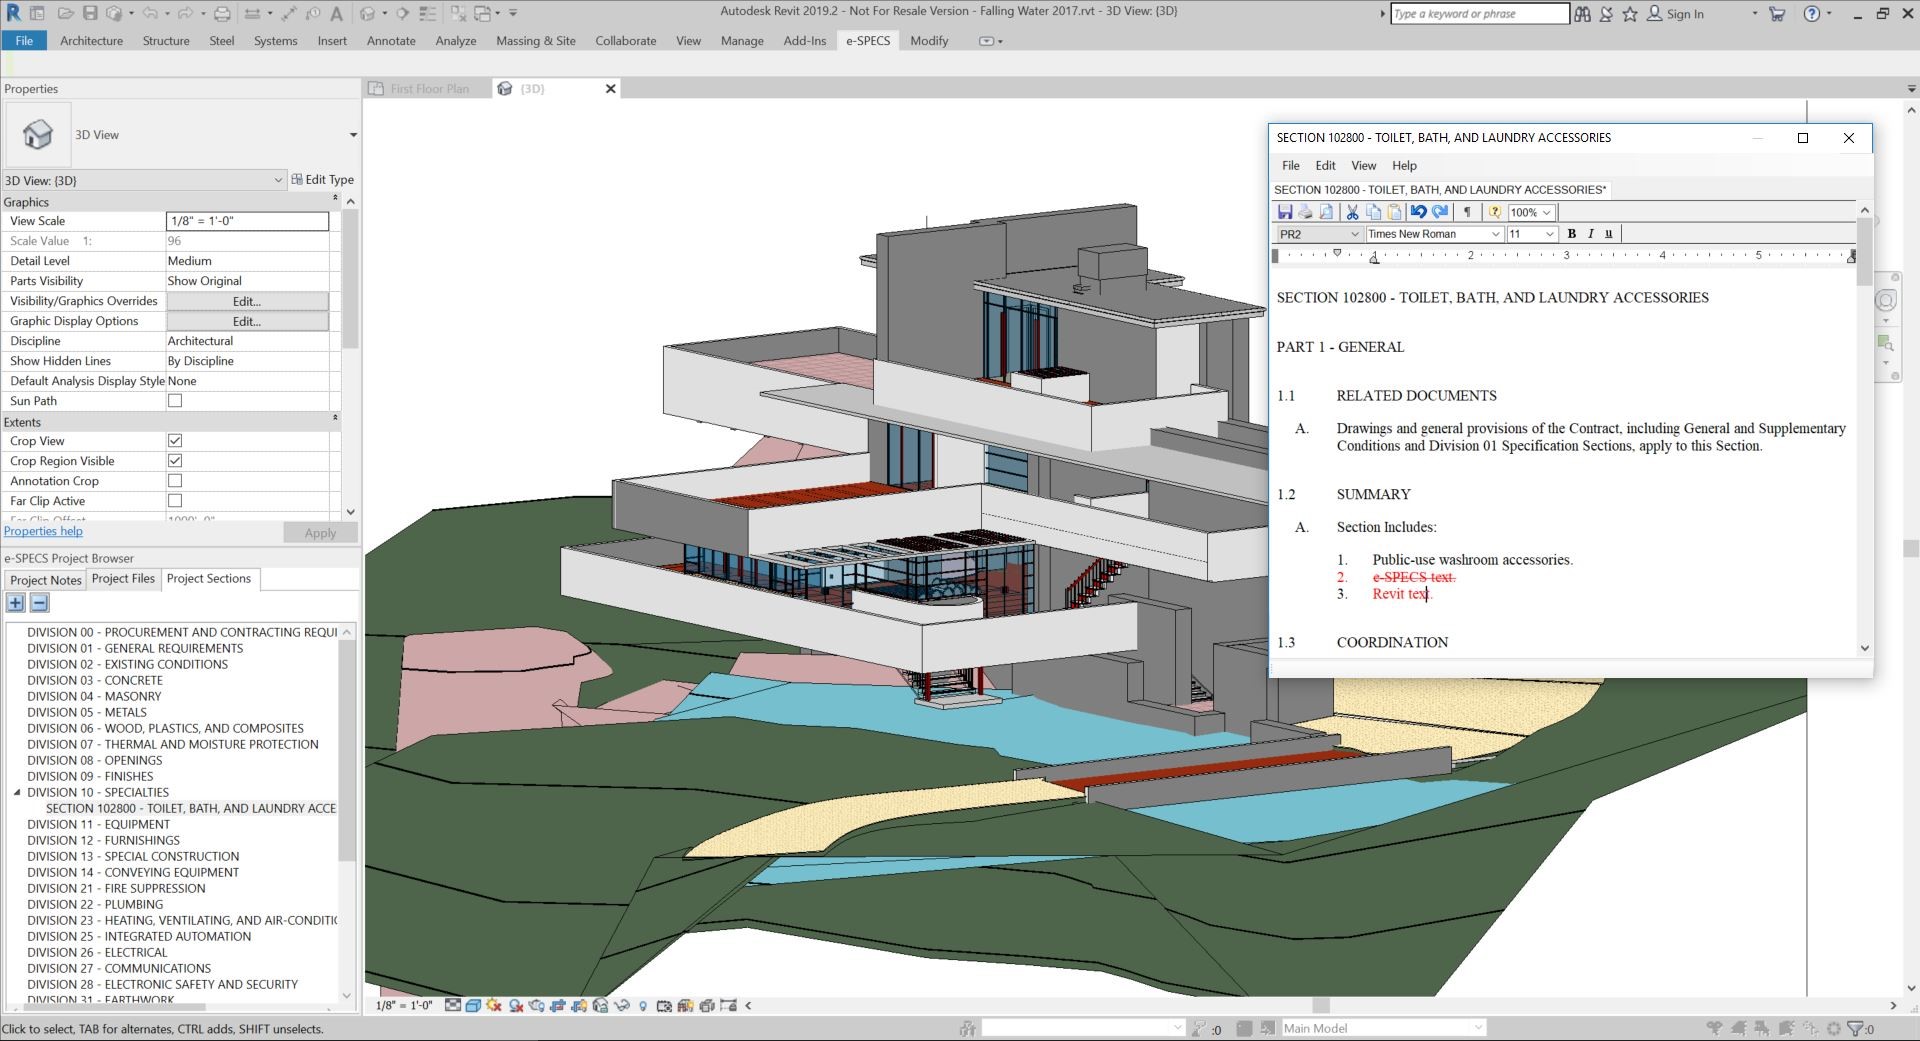
Task: Click the Print icon in Revit quick access toolbar
Action: coord(222,14)
